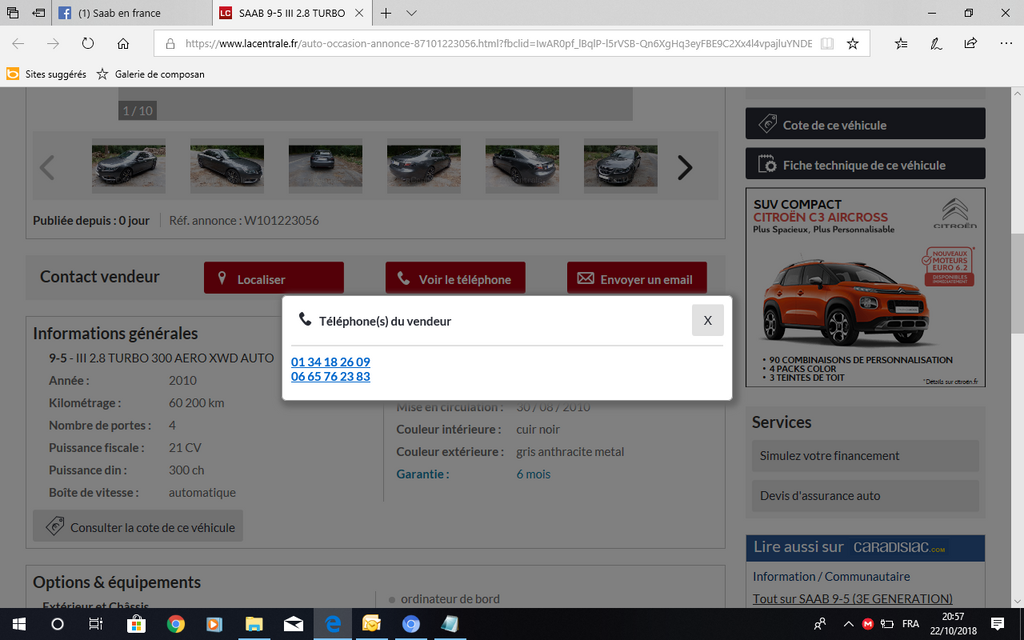Select second car photo thumbnail
Viewport: 1024px width, 640px height.
click(x=227, y=166)
